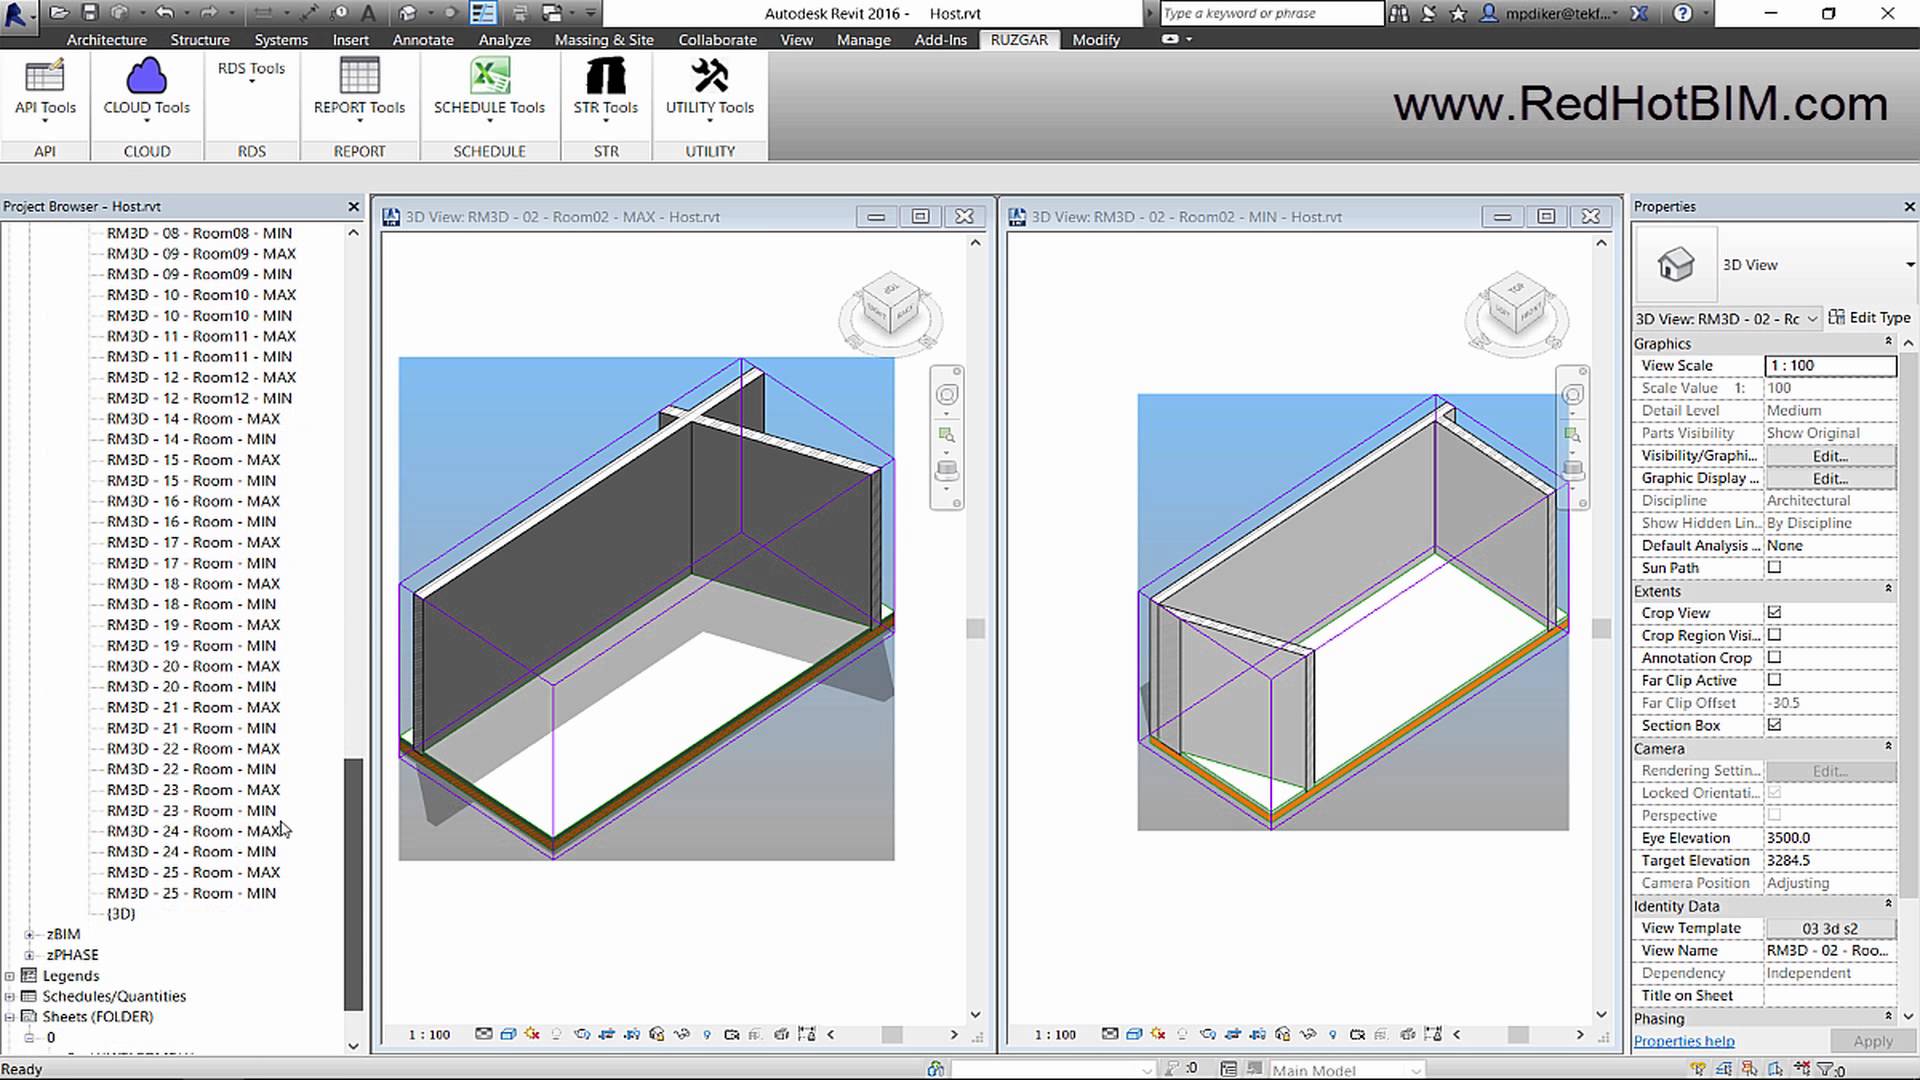Click the 03 3d s2 View Template button
This screenshot has height=1080, width=1920.
pyautogui.click(x=1830, y=928)
